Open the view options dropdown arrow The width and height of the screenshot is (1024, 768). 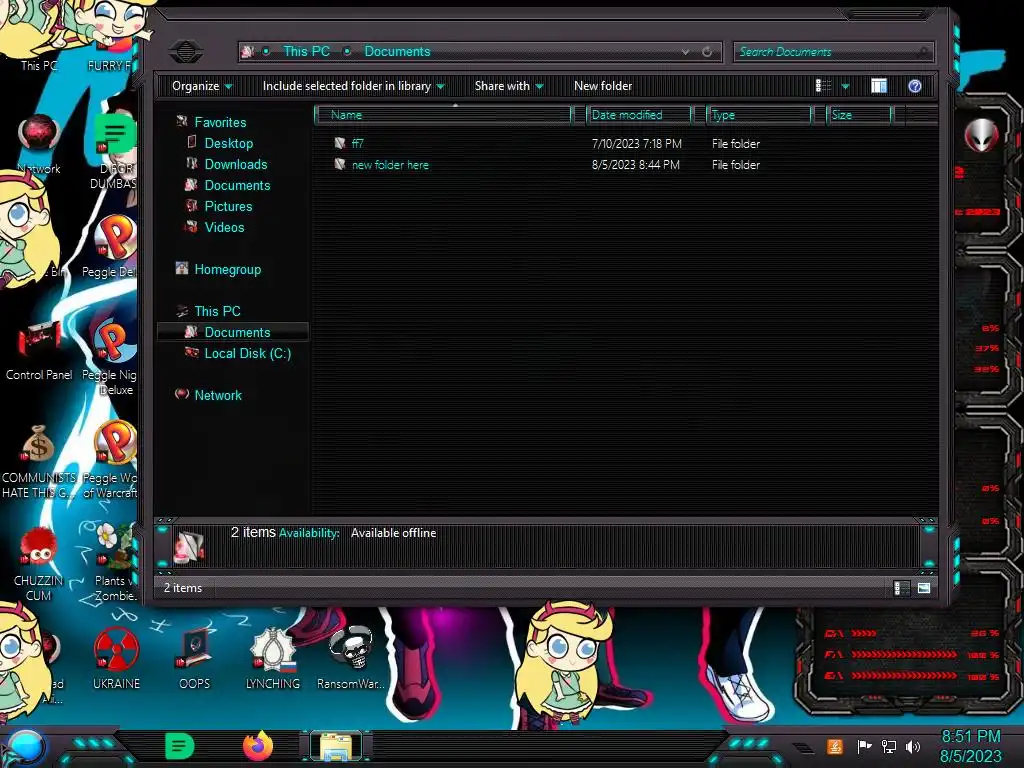(x=845, y=86)
